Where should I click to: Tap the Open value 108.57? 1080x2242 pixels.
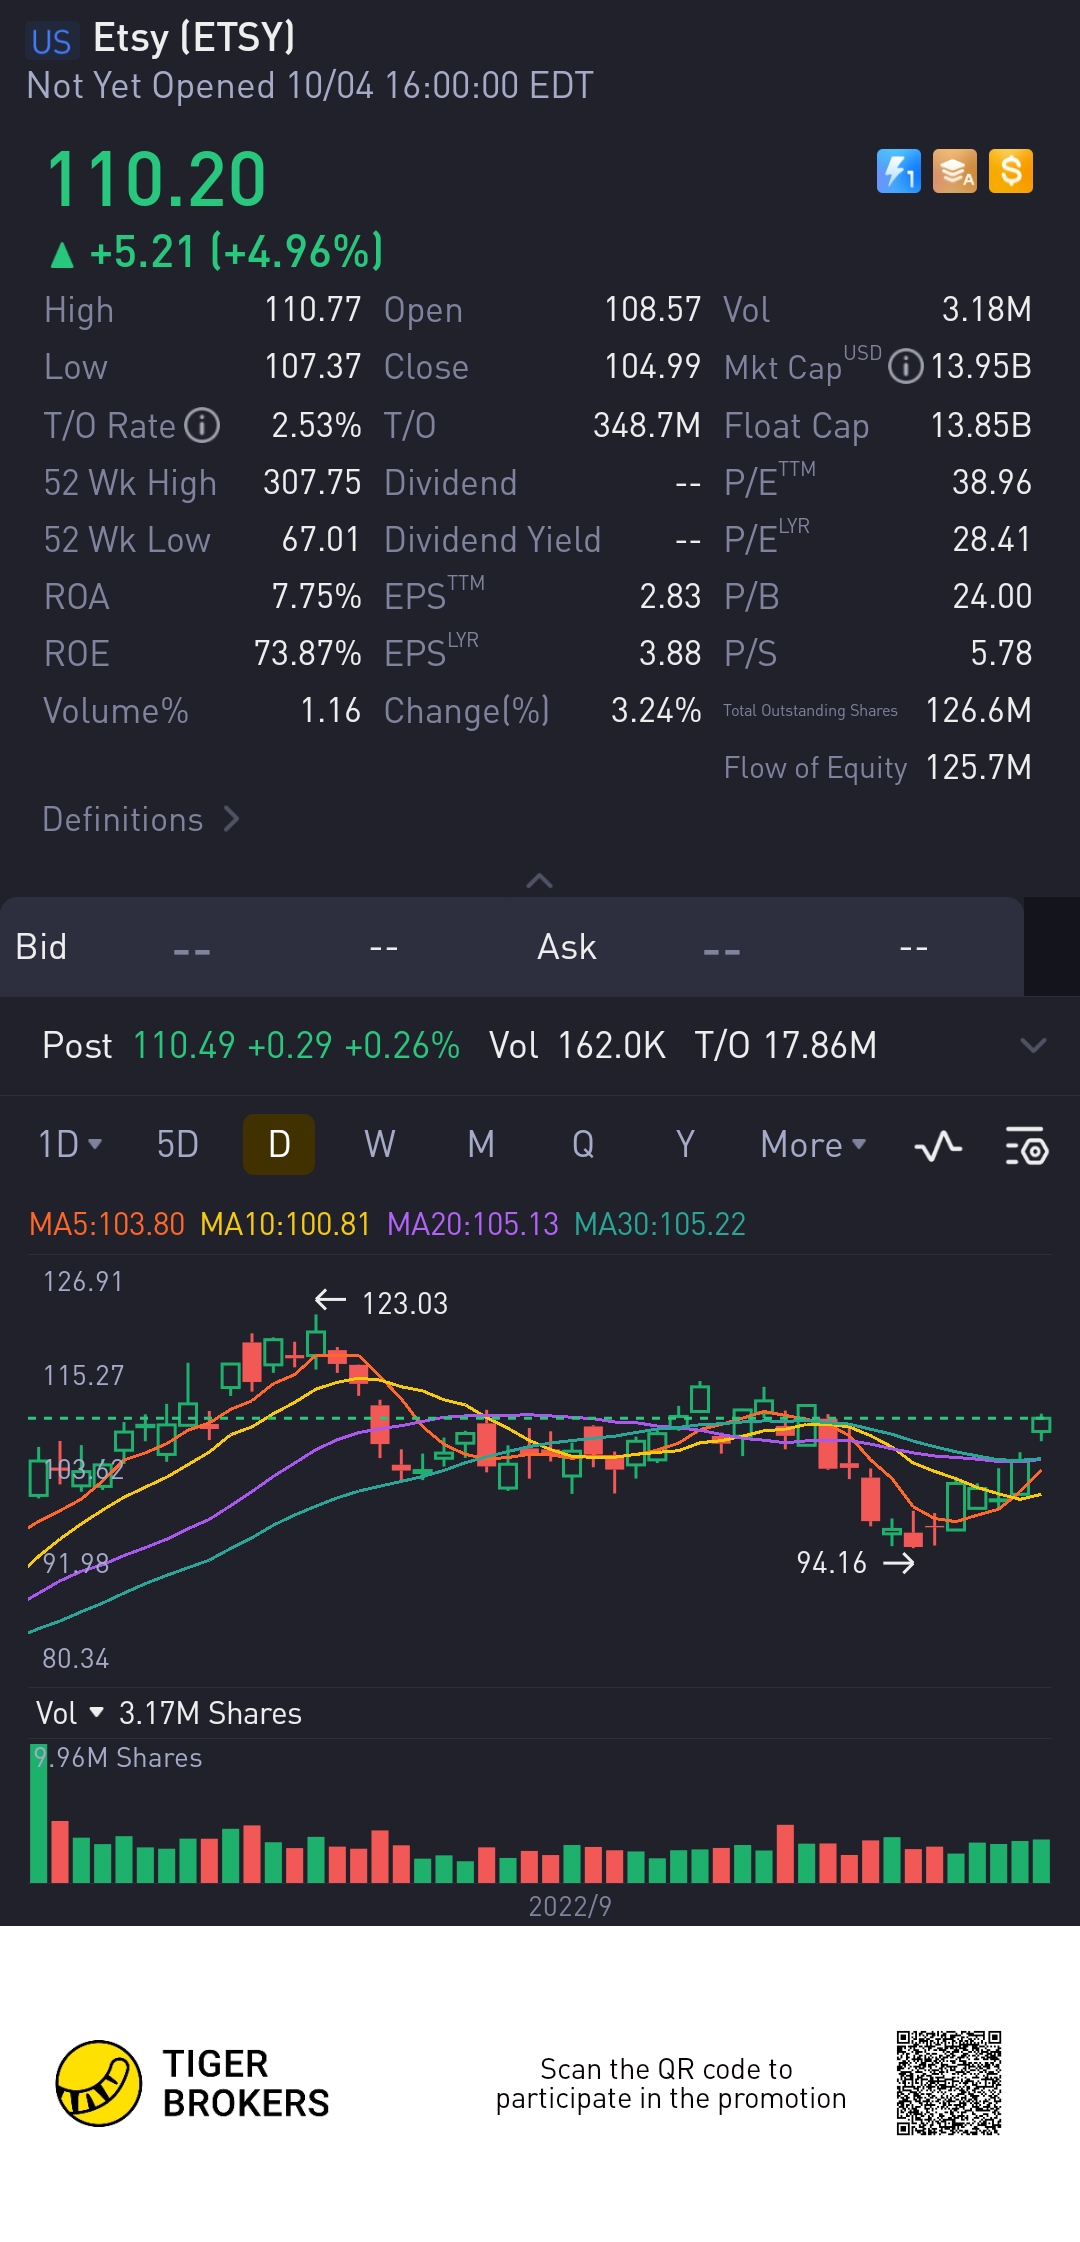[652, 310]
